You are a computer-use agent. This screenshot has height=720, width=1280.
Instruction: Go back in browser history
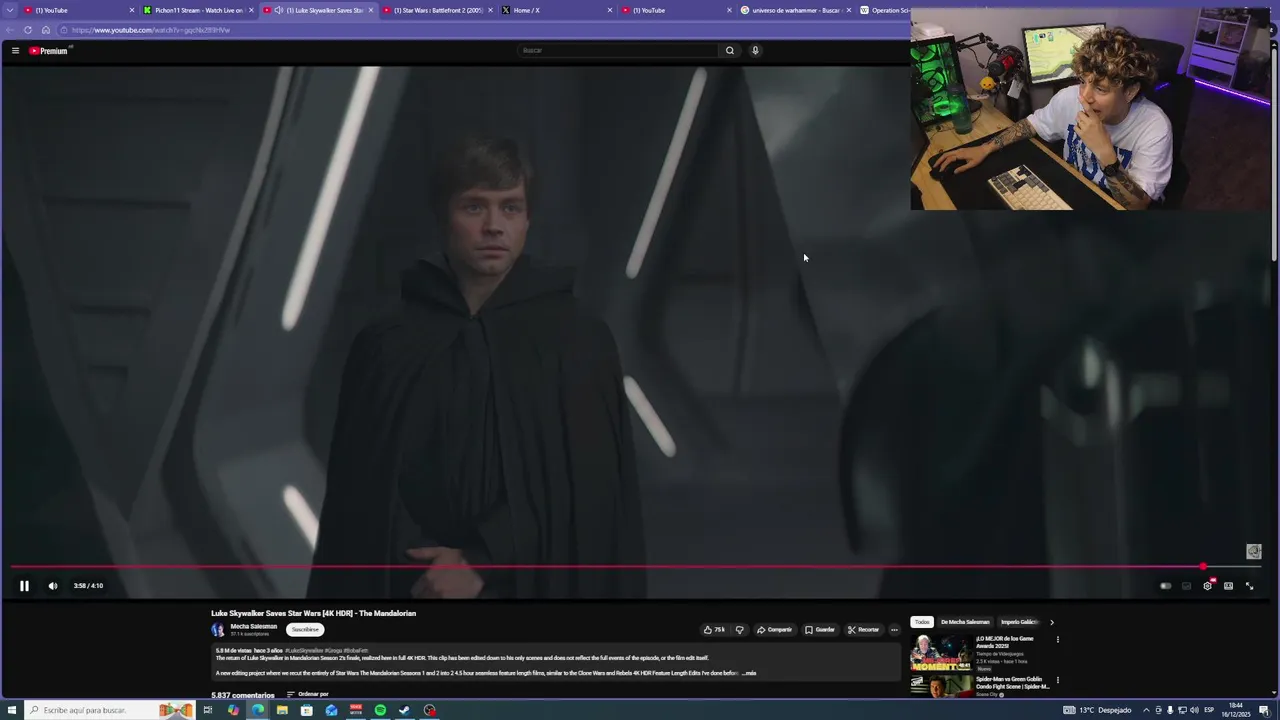pyautogui.click(x=10, y=30)
